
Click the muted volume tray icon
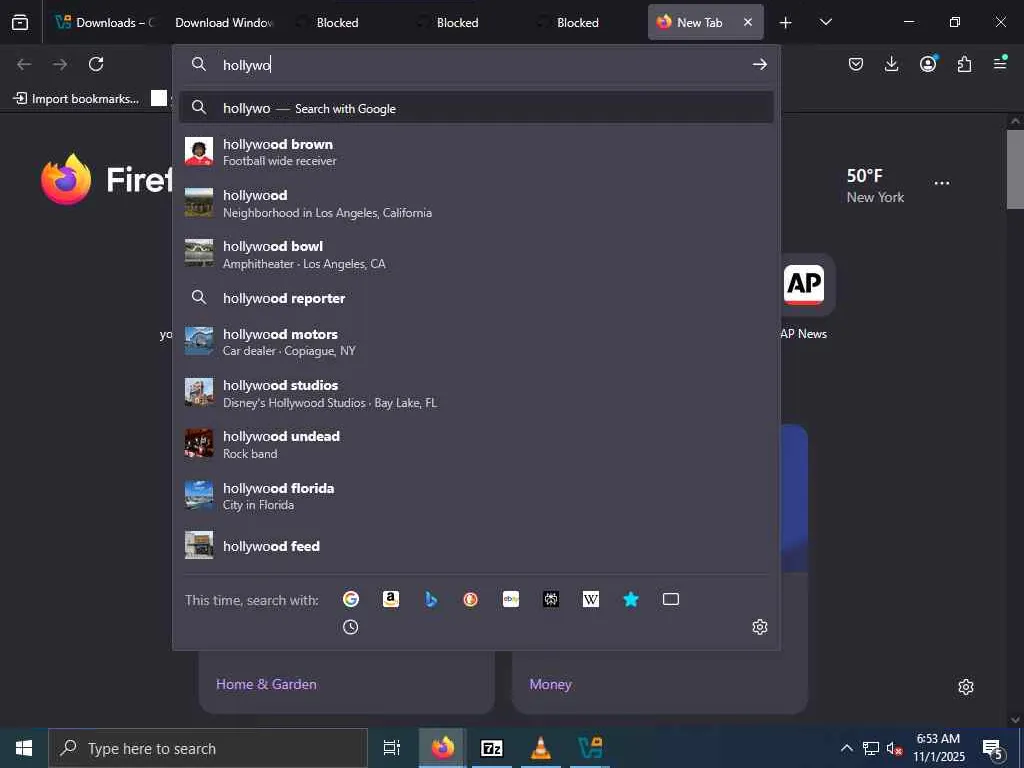tap(894, 748)
